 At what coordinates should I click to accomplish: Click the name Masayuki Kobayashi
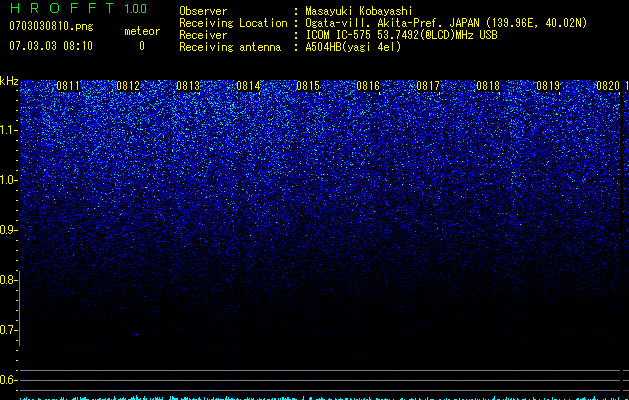[359, 11]
